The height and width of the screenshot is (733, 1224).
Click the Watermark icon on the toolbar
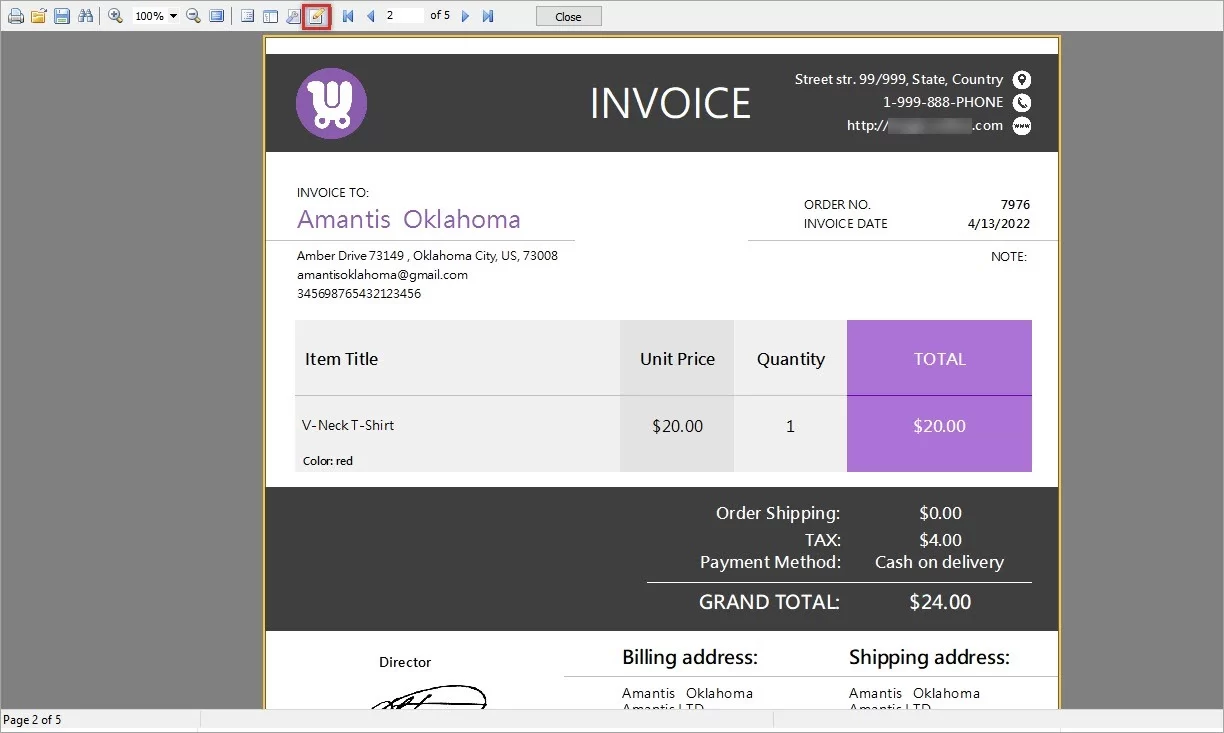click(x=247, y=15)
